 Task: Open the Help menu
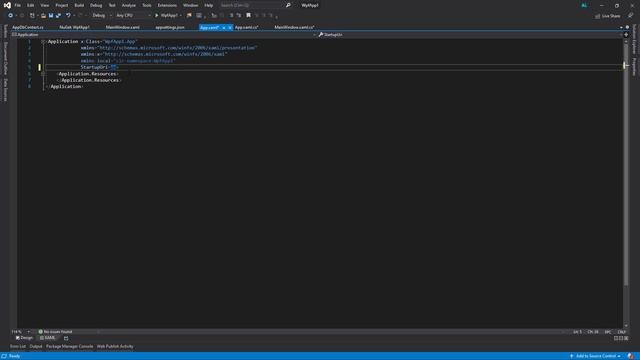tap(209, 5)
